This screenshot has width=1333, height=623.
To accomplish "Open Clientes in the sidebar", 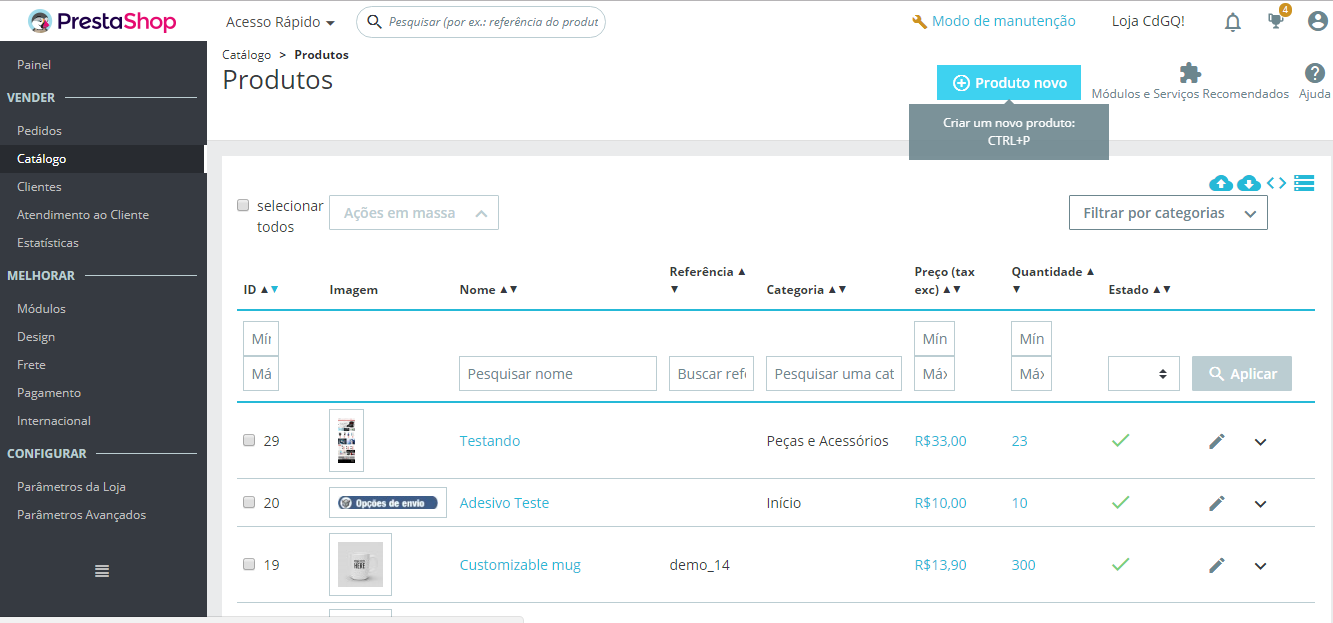I will point(39,187).
